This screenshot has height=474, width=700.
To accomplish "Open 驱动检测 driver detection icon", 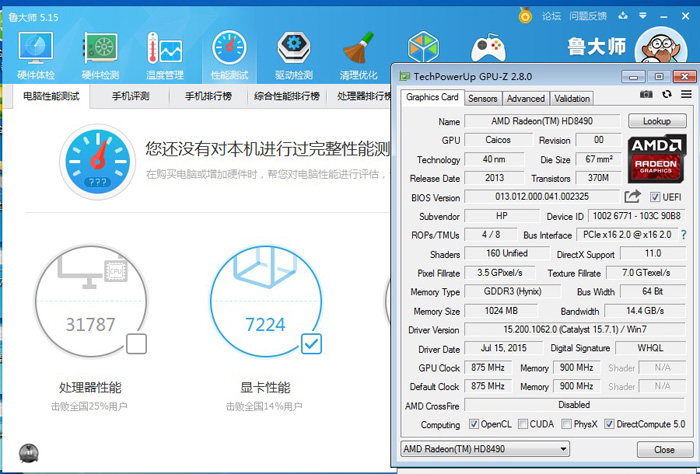I will click(x=294, y=48).
